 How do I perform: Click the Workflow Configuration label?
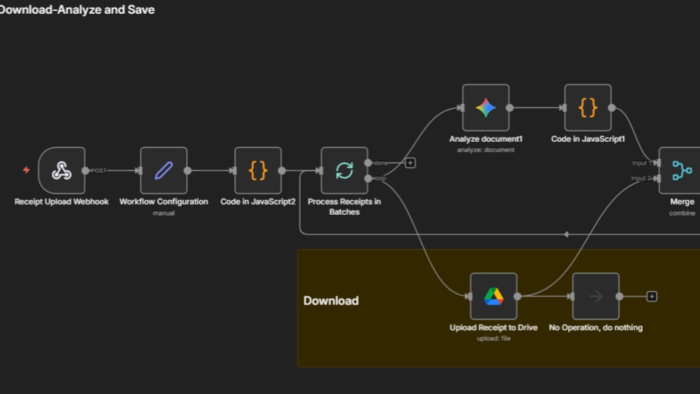coord(164,202)
